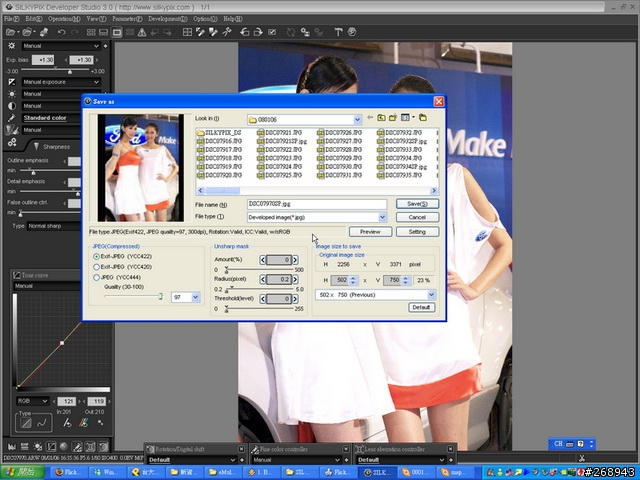Click the highlight warning triangle icon
This screenshot has height=480, width=640.
click(142, 32)
